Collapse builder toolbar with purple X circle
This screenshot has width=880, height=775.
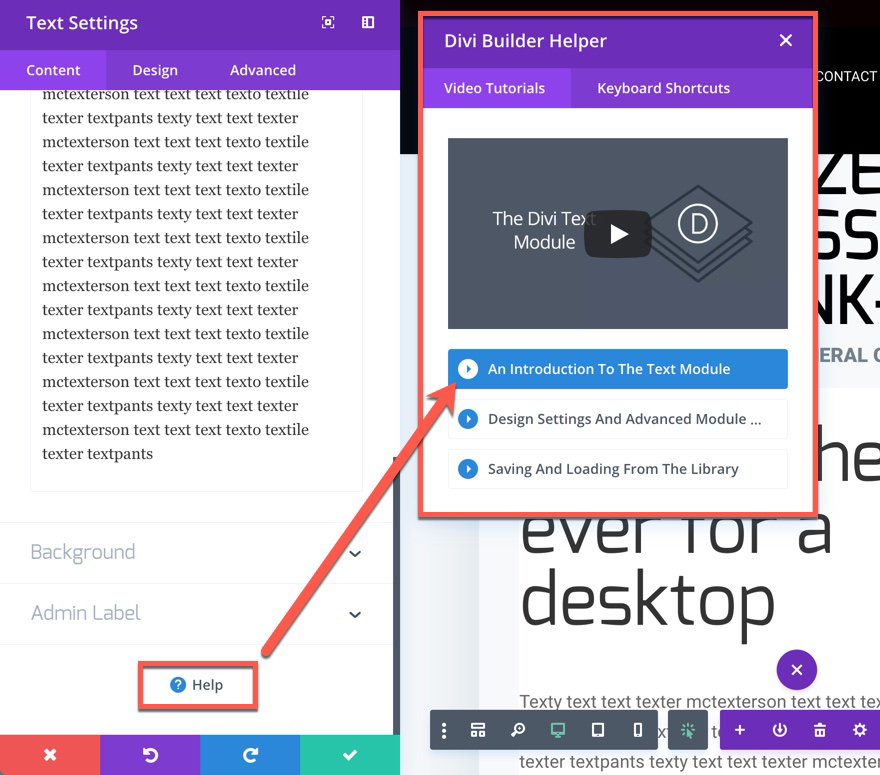pos(796,670)
